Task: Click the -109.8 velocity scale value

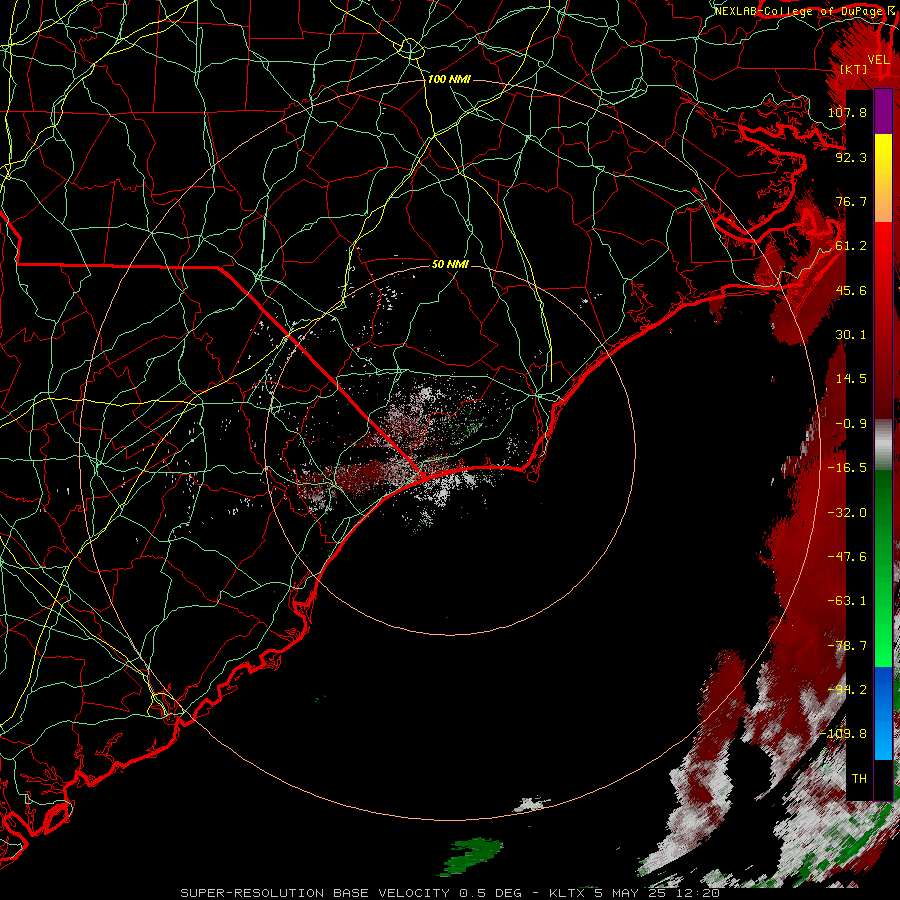Action: click(x=844, y=734)
